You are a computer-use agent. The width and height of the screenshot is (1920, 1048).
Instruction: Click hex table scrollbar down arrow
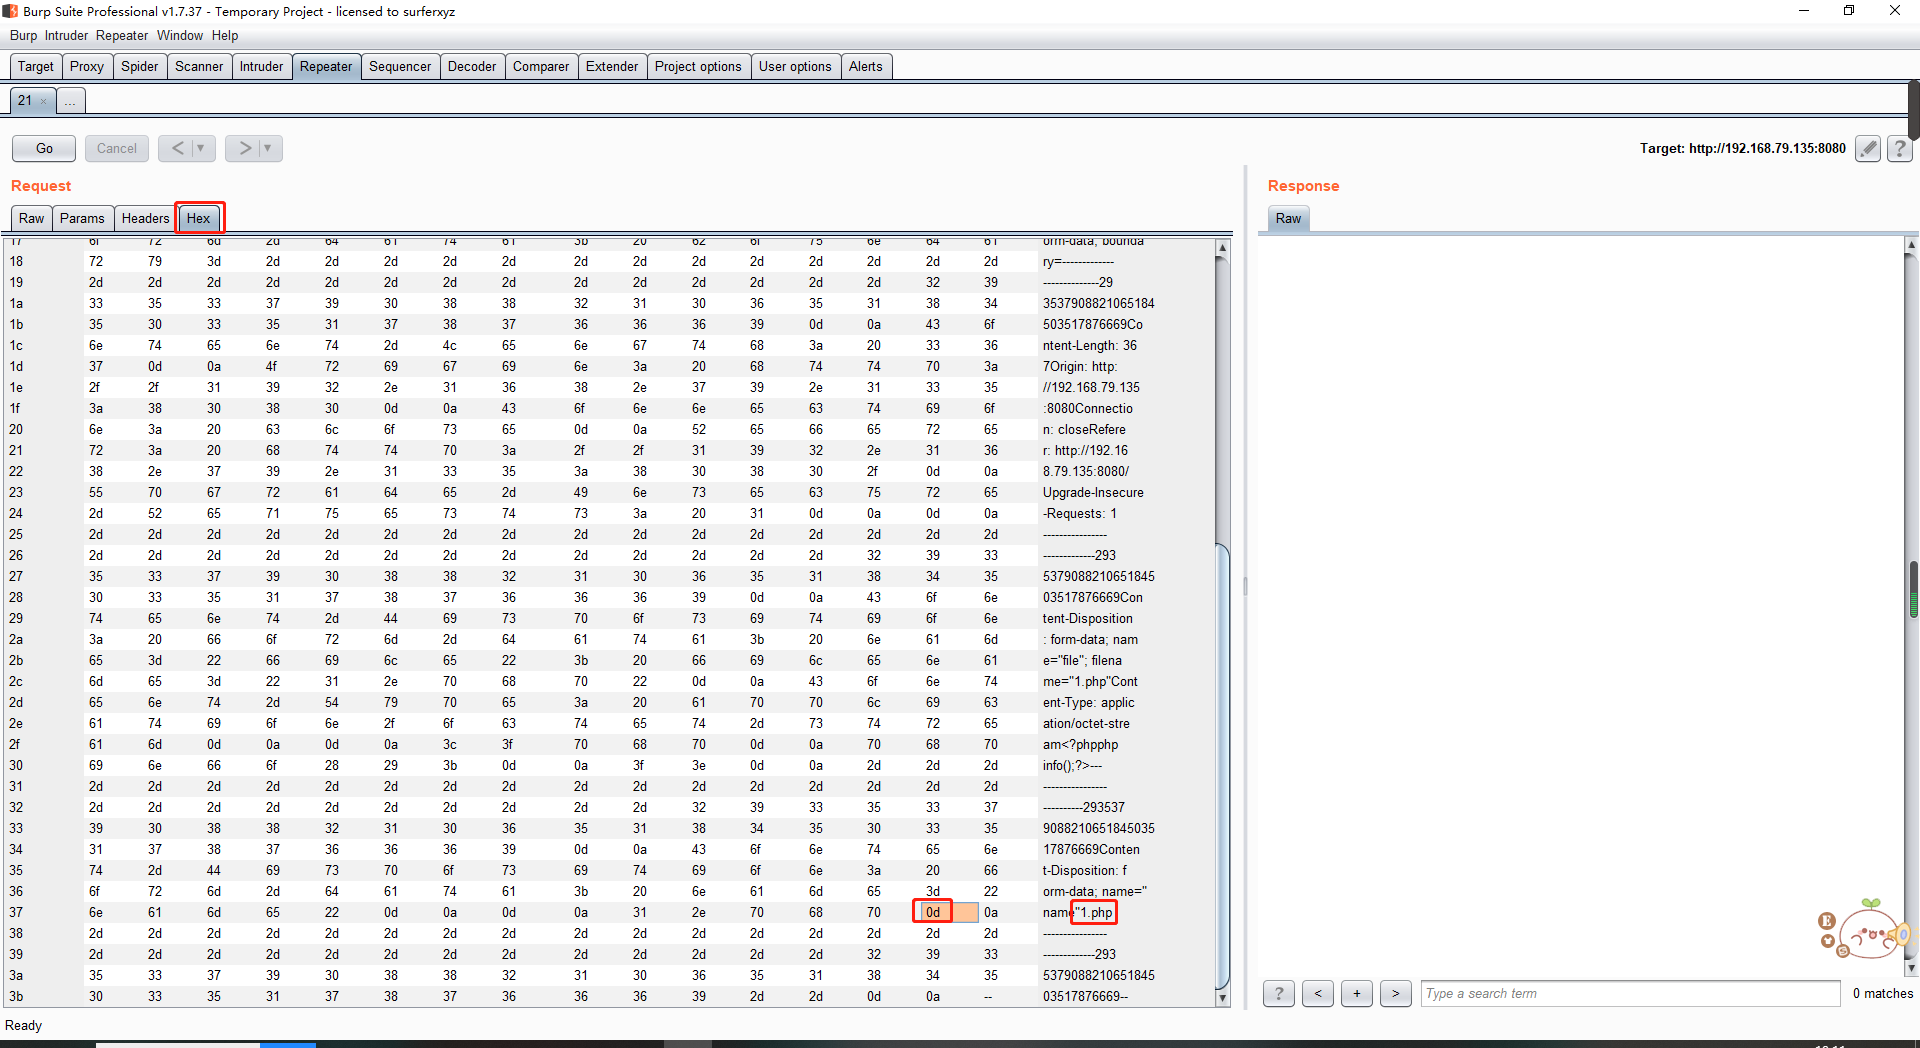pyautogui.click(x=1222, y=997)
